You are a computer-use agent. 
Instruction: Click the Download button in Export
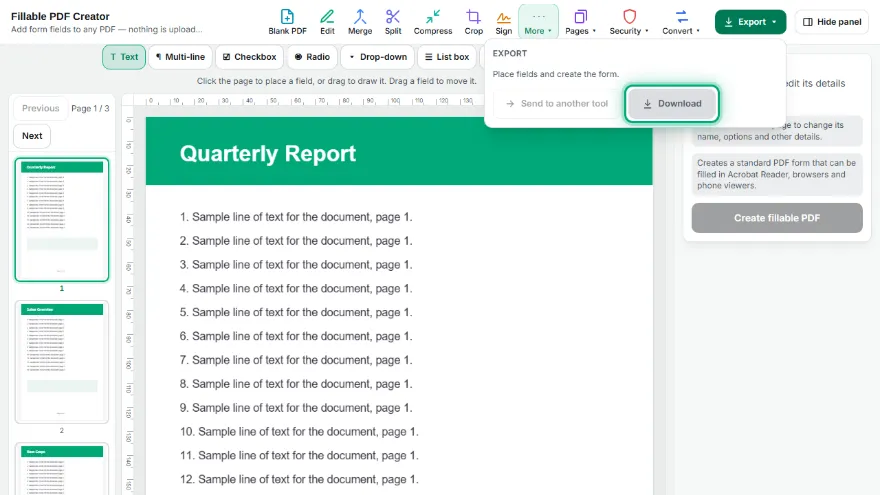672,103
